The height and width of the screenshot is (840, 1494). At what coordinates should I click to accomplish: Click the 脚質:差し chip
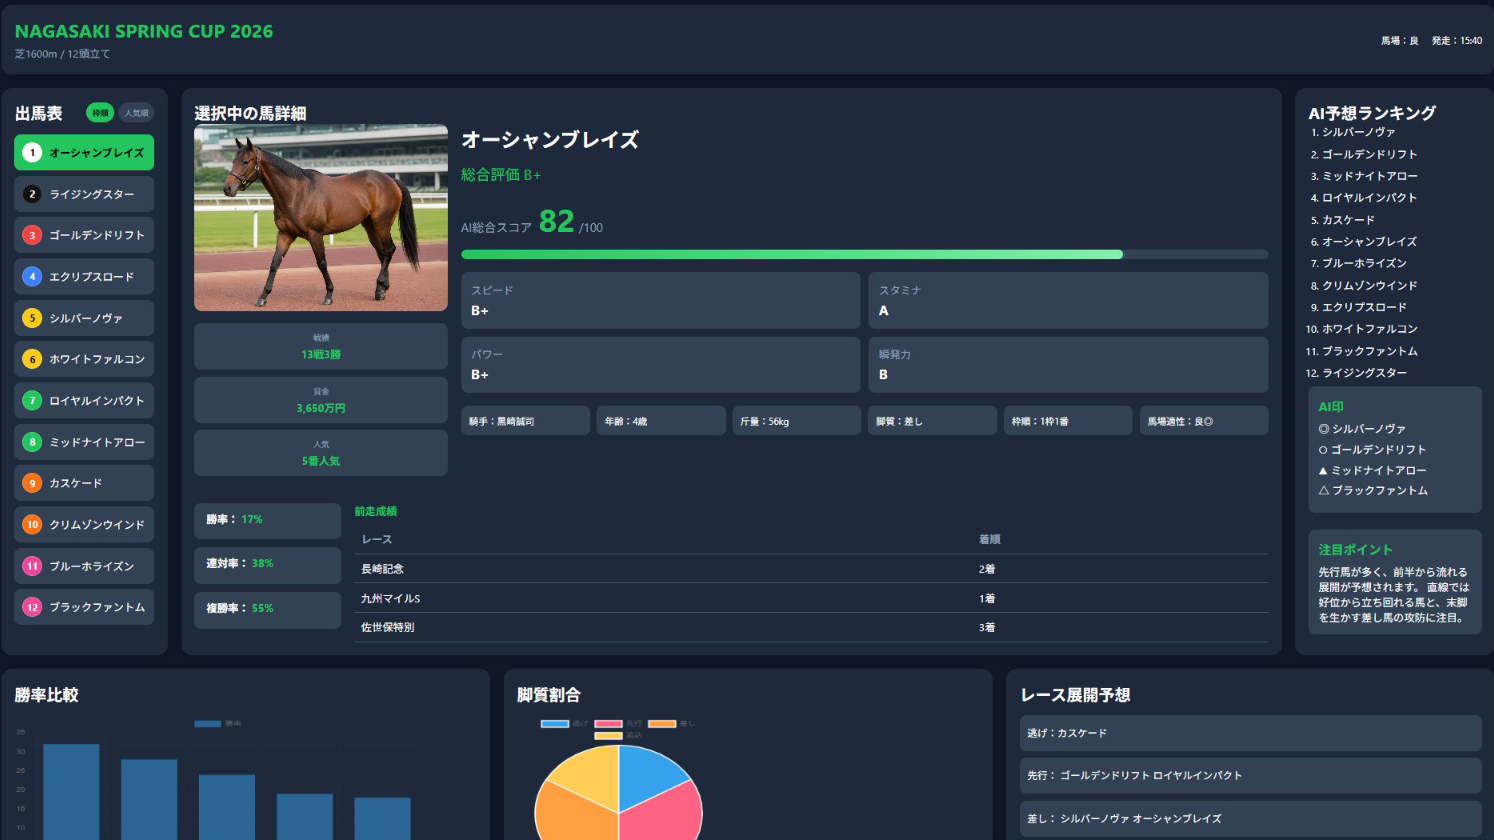932,421
